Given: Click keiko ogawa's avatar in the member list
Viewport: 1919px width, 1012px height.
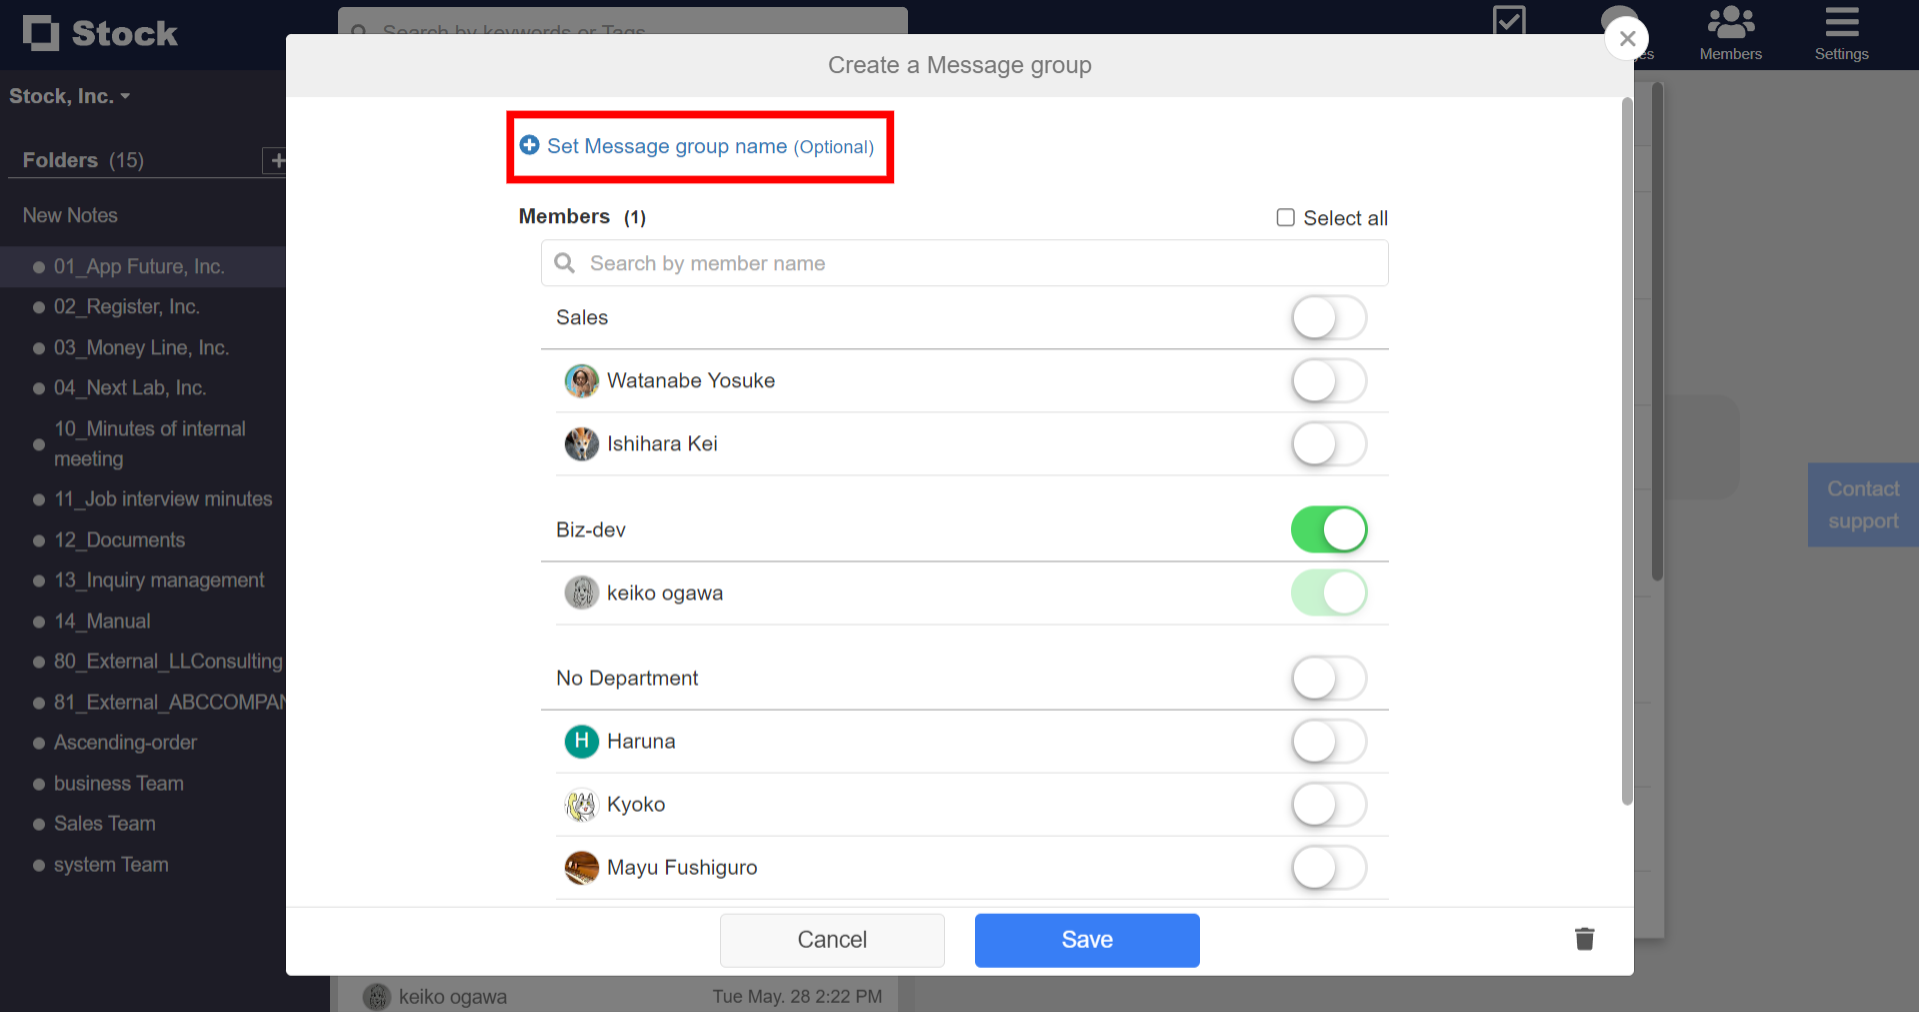Looking at the screenshot, I should pyautogui.click(x=581, y=592).
